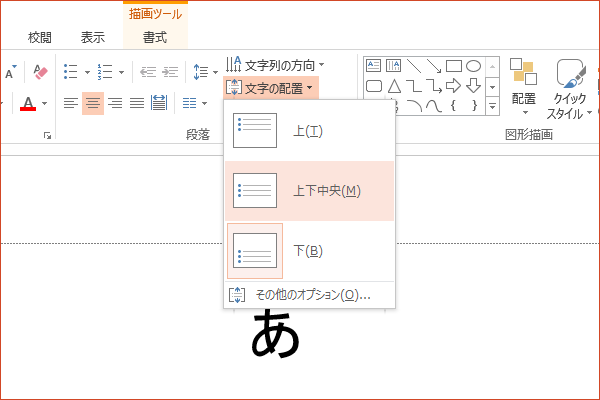Image resolution: width=600 pixels, height=400 pixels.
Task: Select the rectangle shape
Action: click(x=454, y=66)
